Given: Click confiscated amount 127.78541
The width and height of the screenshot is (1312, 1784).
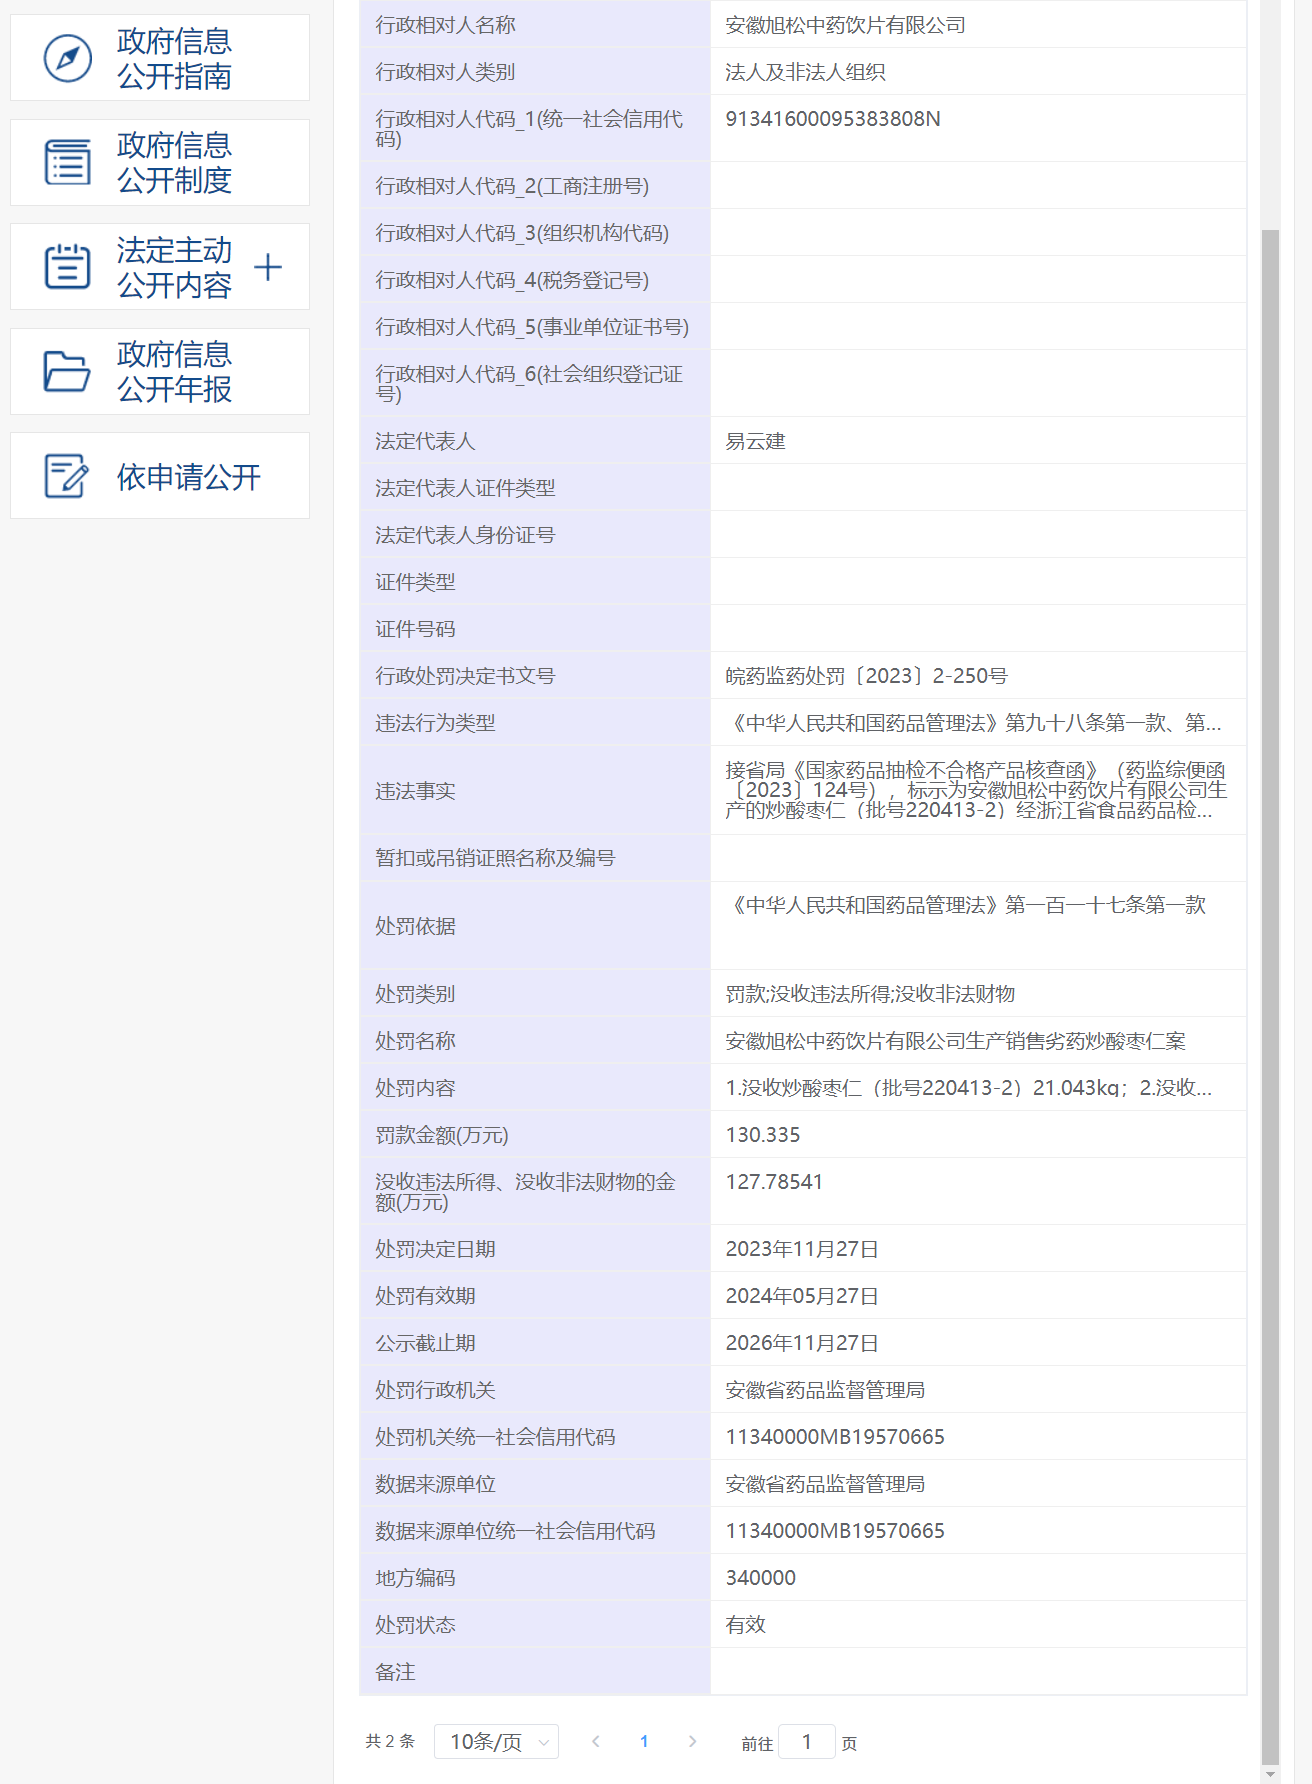Looking at the screenshot, I should 774,1182.
